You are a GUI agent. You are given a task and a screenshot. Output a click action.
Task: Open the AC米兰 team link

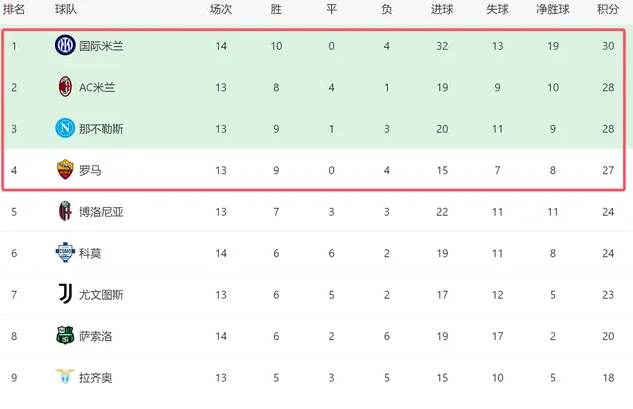(x=97, y=87)
